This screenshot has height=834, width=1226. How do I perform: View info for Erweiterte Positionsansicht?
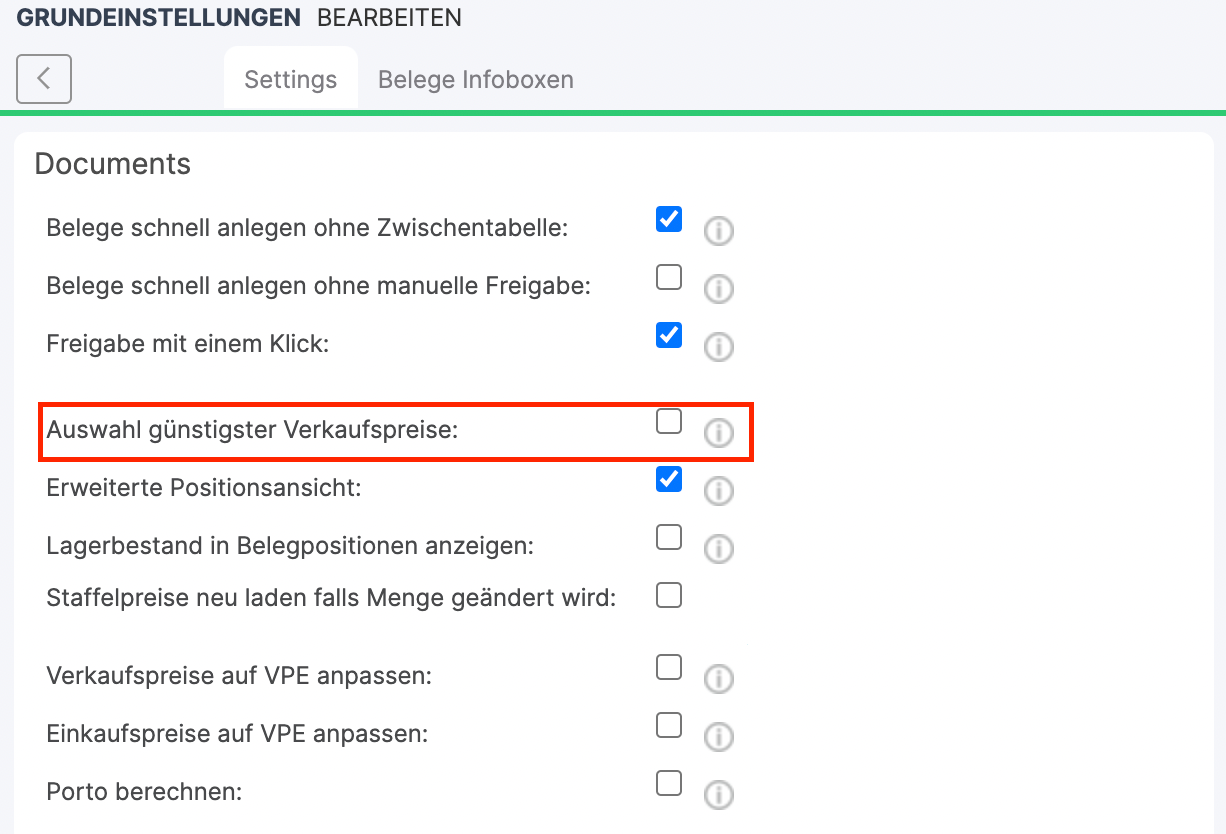pos(718,491)
